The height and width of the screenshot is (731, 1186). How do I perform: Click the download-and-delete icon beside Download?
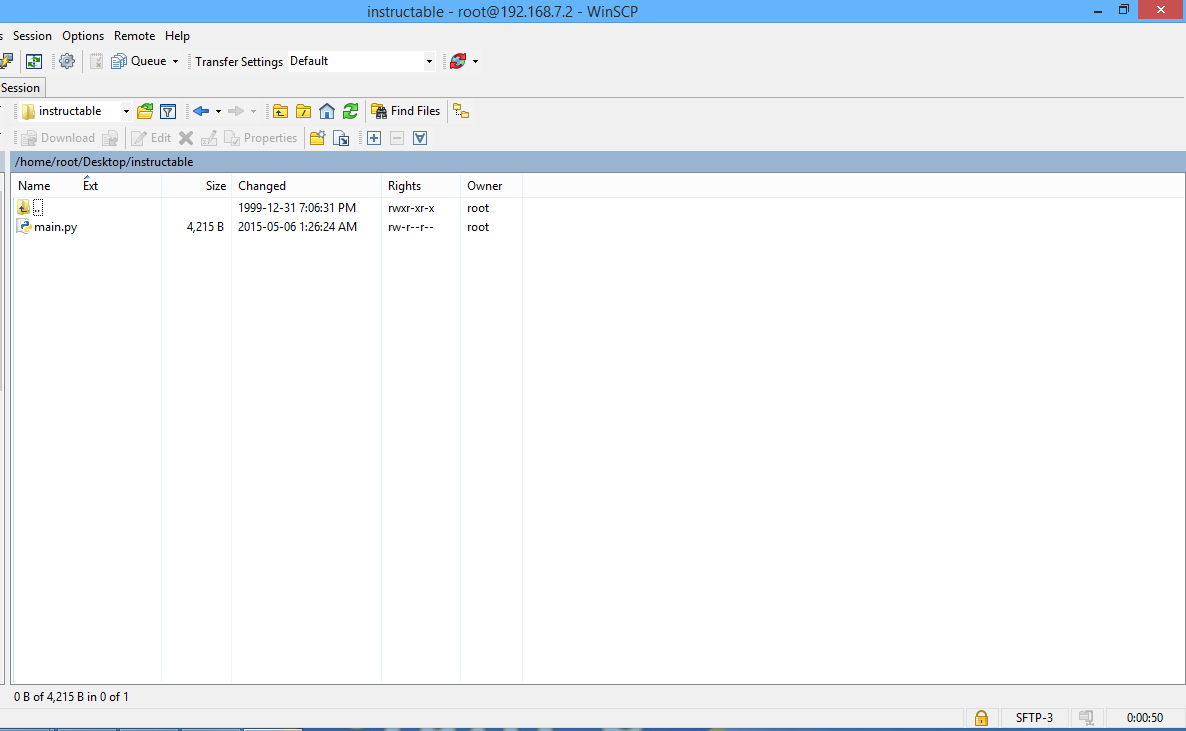tap(110, 138)
